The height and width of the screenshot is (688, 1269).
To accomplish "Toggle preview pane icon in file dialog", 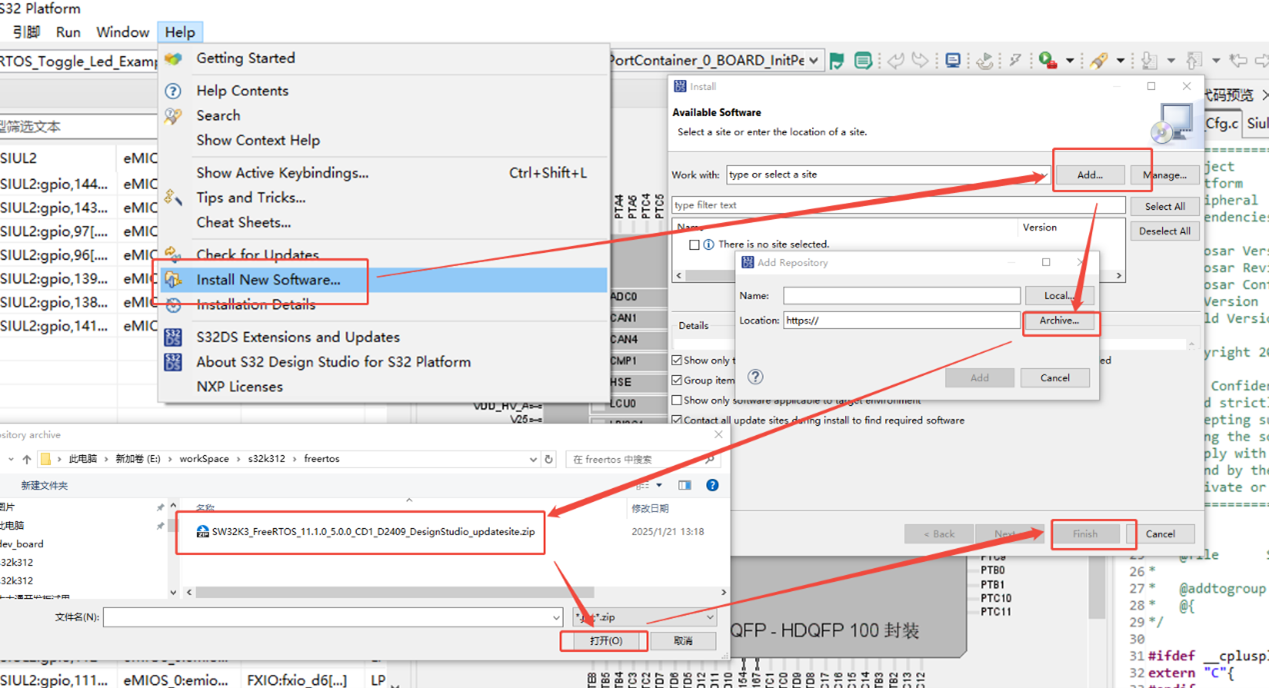I will click(684, 485).
